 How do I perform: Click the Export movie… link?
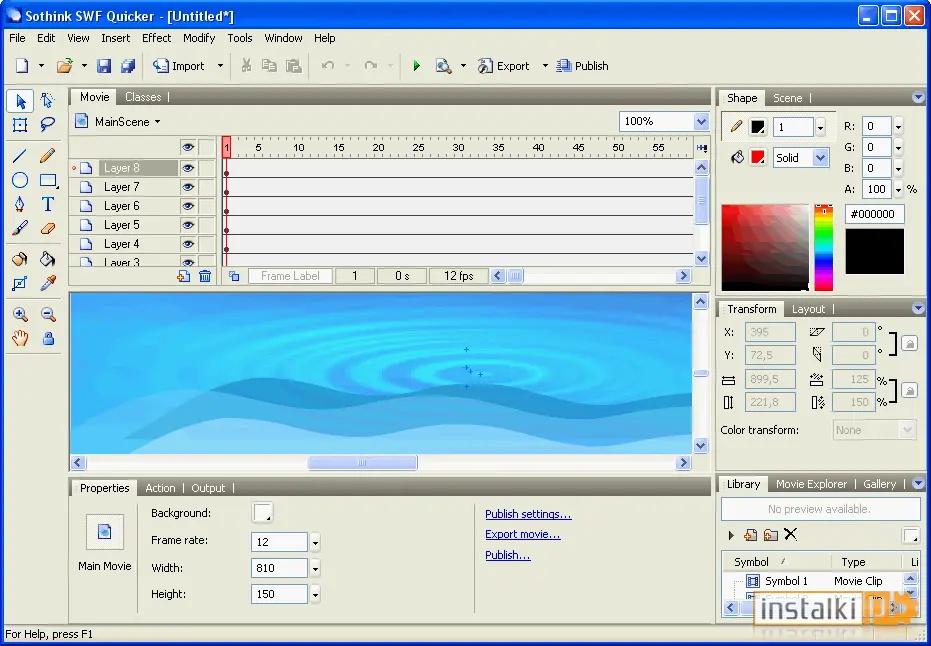click(522, 534)
